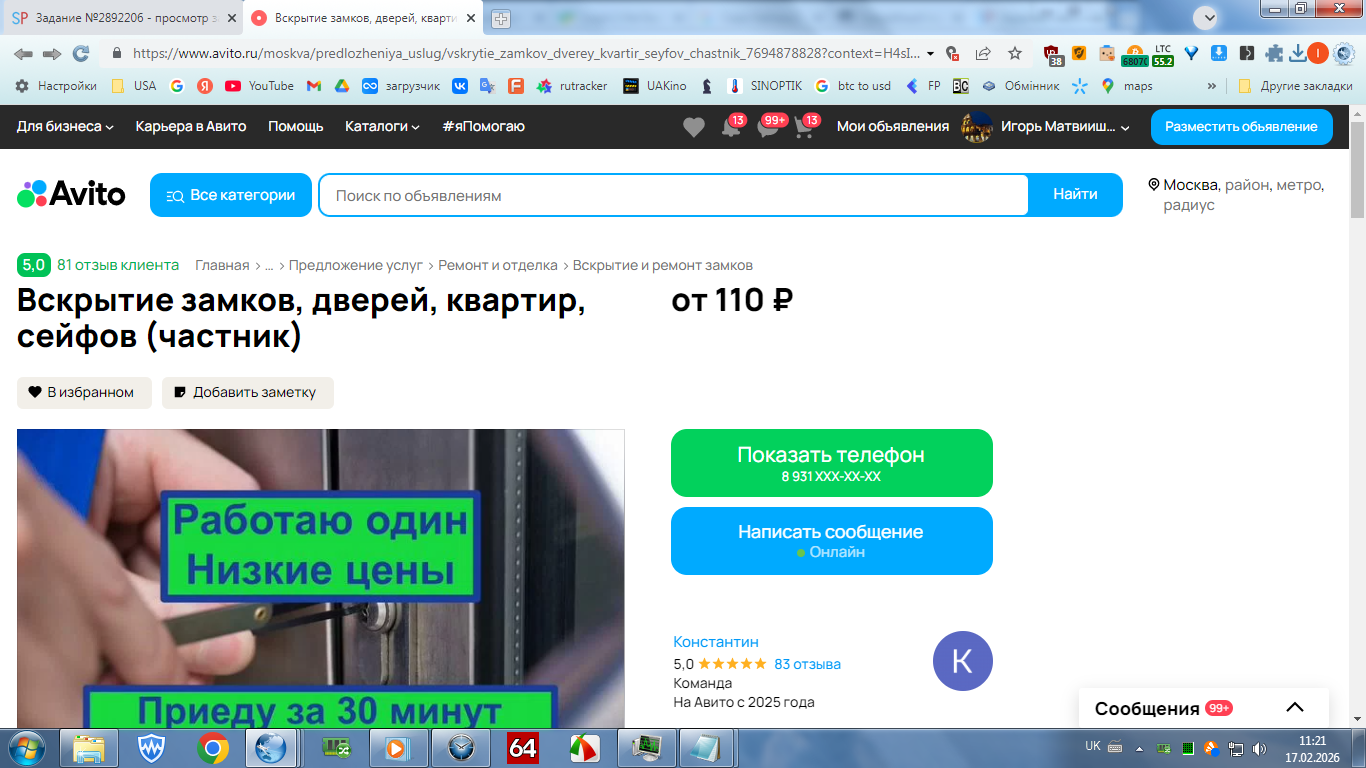The height and width of the screenshot is (768, 1366).
Task: Open file explorer from the taskbar
Action: [x=89, y=748]
